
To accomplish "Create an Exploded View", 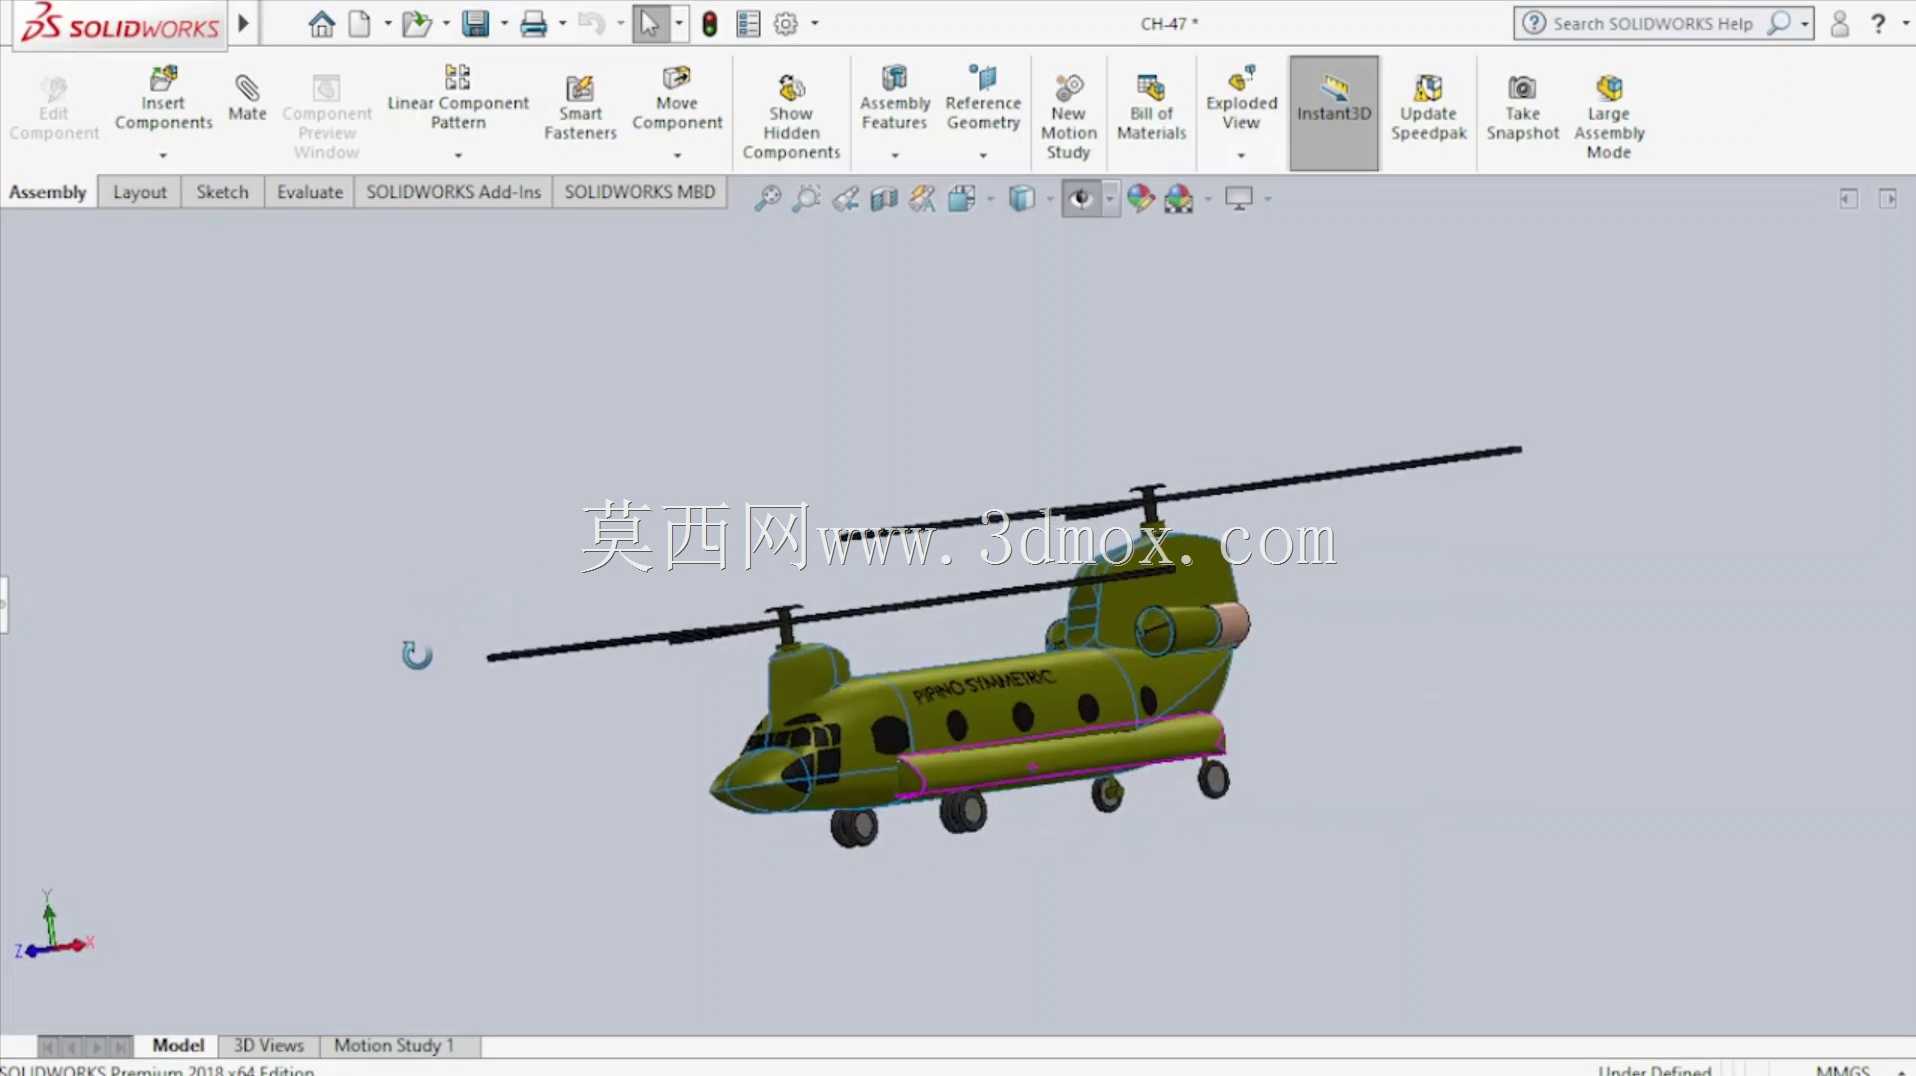I will coord(1241,98).
